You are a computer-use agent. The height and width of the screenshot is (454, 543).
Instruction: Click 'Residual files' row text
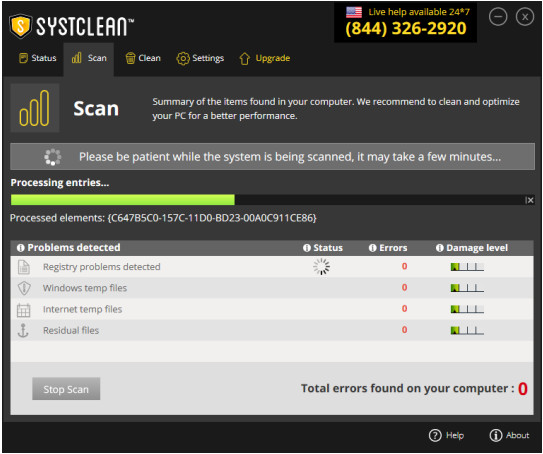pos(71,330)
